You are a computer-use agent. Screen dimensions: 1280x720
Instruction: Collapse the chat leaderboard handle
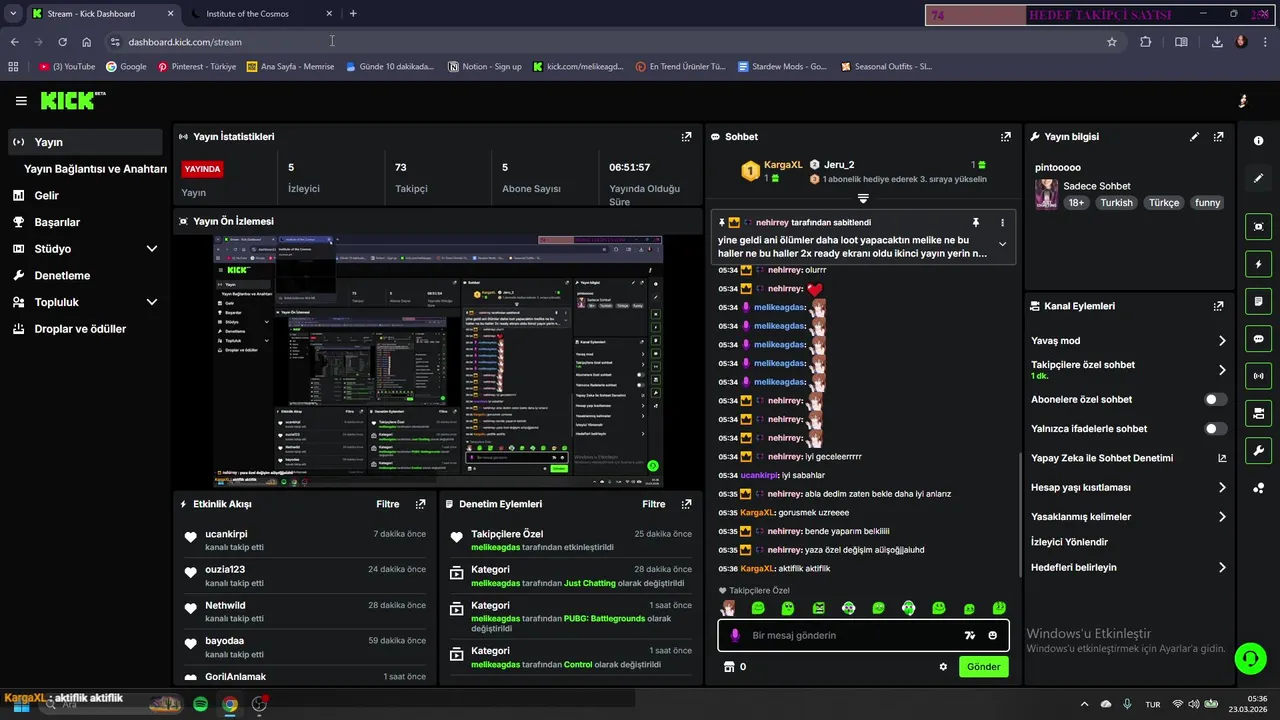point(863,199)
